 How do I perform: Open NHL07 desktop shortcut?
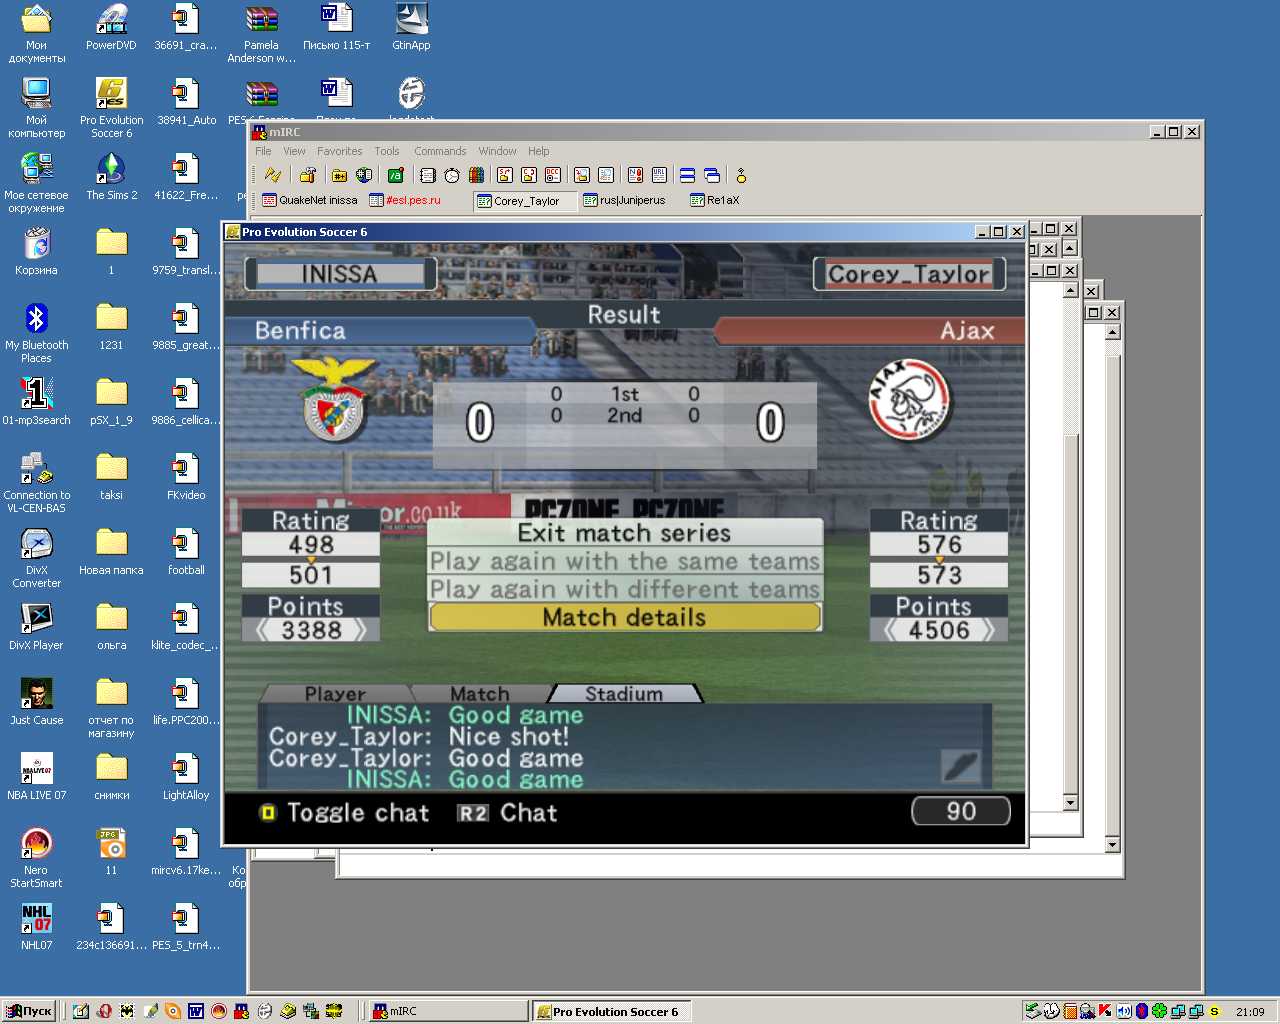click(36, 926)
